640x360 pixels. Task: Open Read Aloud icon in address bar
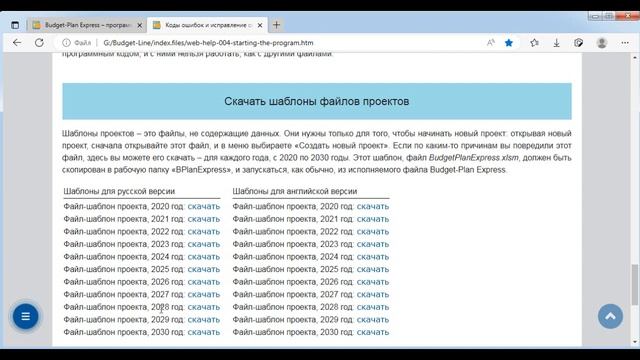pos(491,42)
